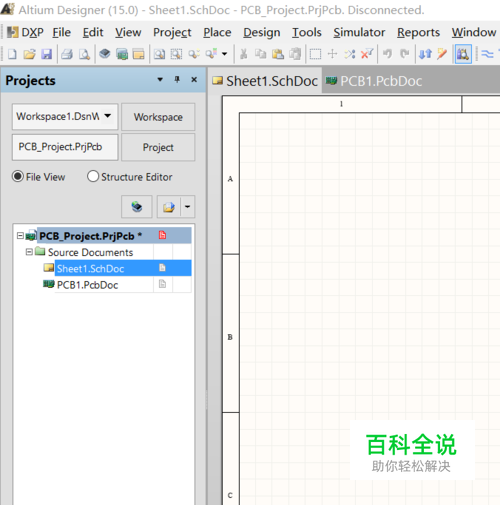Click the filter zoom icon with colored squares
Image resolution: width=500 pixels, height=505 pixels.
pyautogui.click(x=211, y=54)
